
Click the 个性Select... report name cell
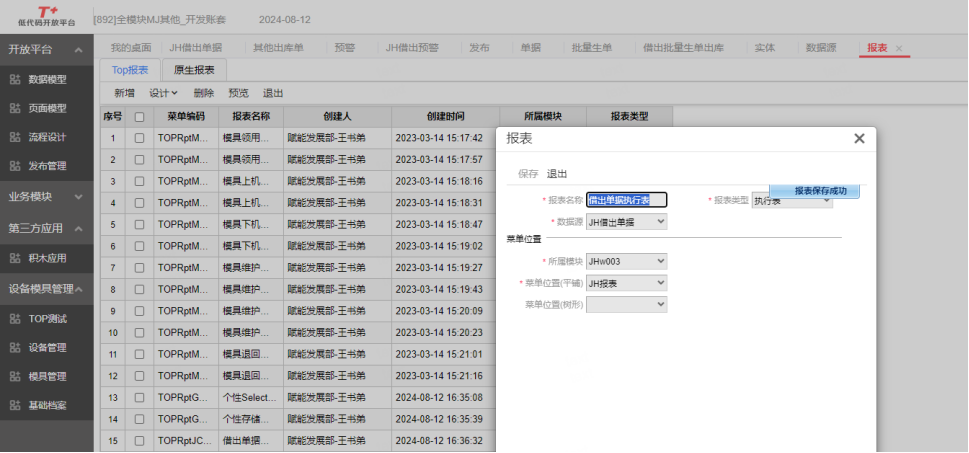[251, 397]
